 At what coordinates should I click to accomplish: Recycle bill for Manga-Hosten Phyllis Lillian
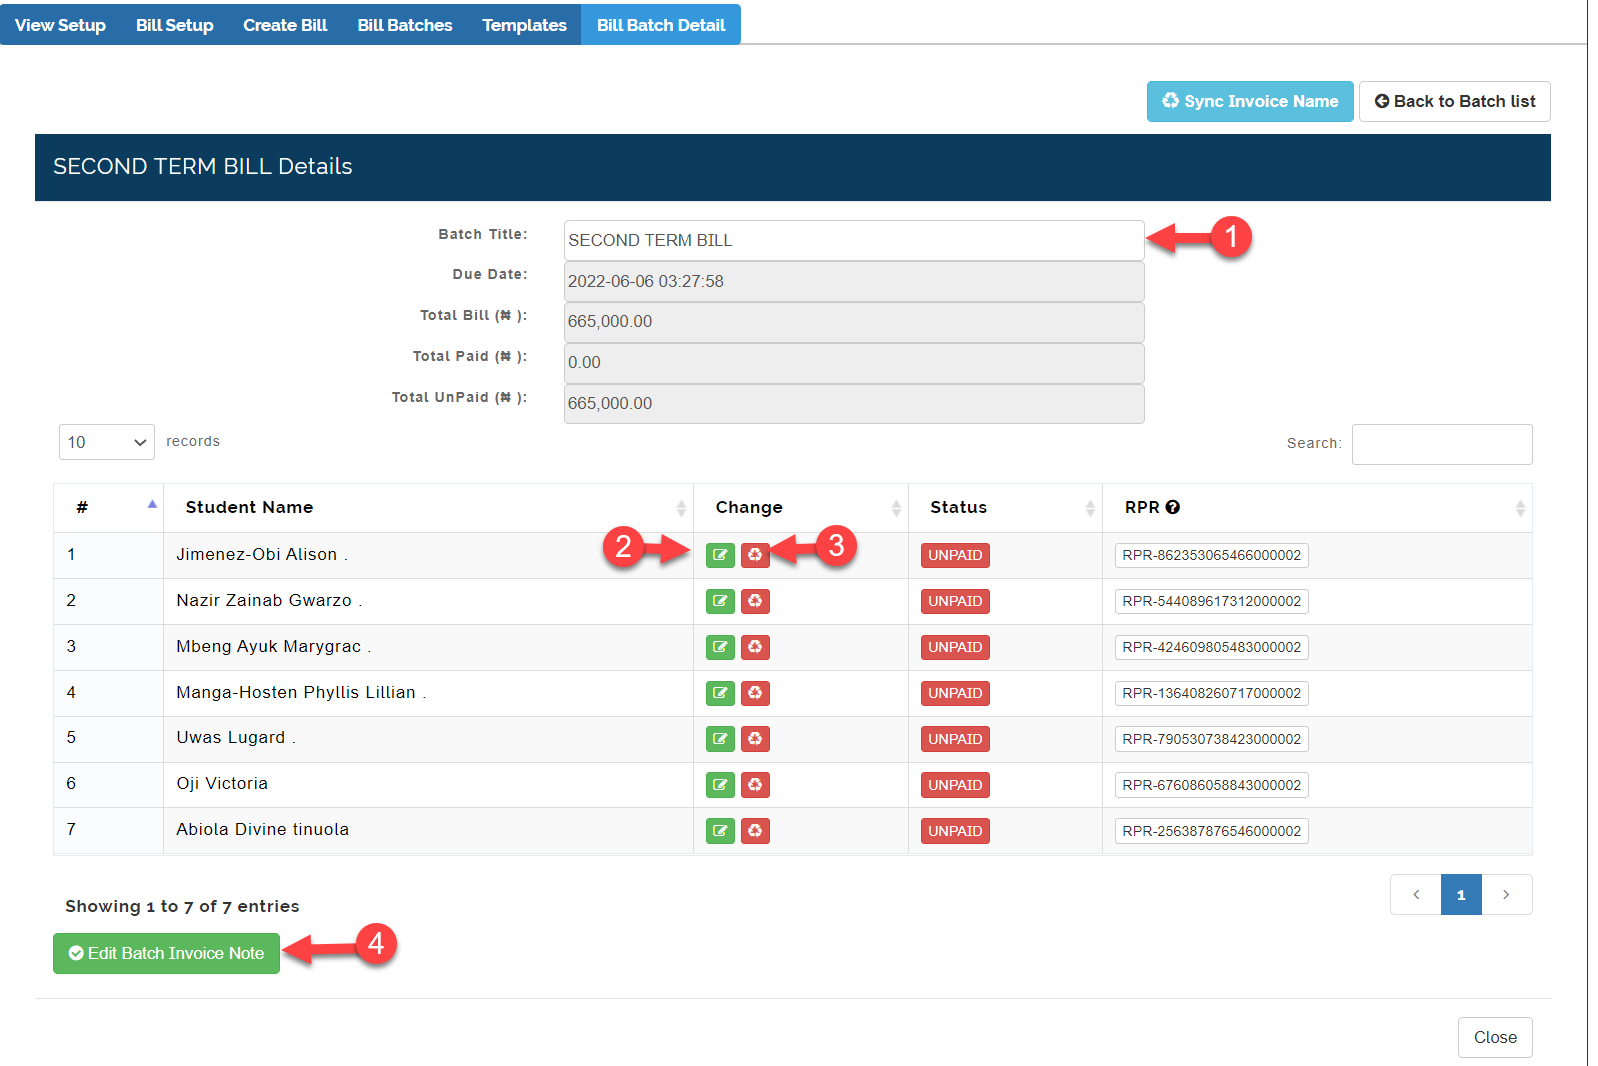pyautogui.click(x=755, y=693)
